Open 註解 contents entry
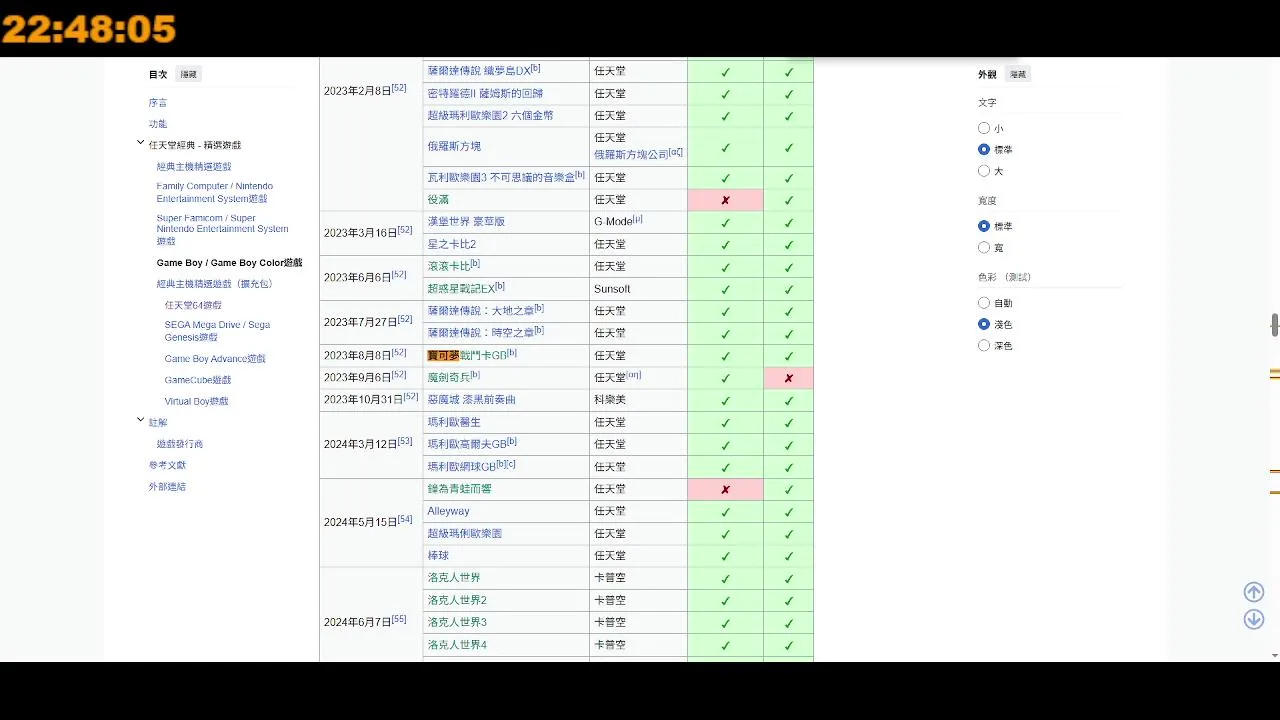This screenshot has width=1280, height=720. (158, 422)
